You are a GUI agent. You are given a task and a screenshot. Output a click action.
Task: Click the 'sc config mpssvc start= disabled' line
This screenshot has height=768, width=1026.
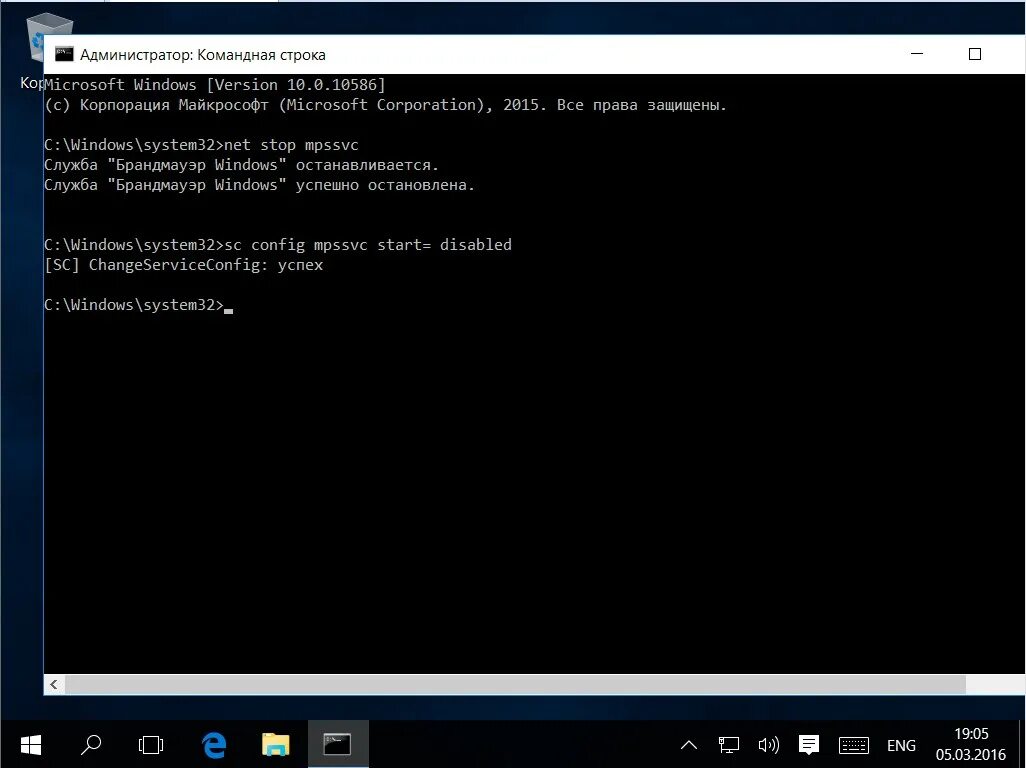278,245
